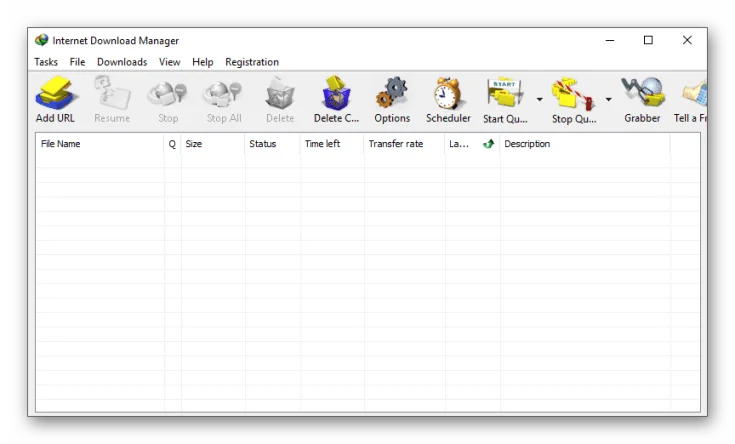Sort by the Time left column header

click(332, 143)
